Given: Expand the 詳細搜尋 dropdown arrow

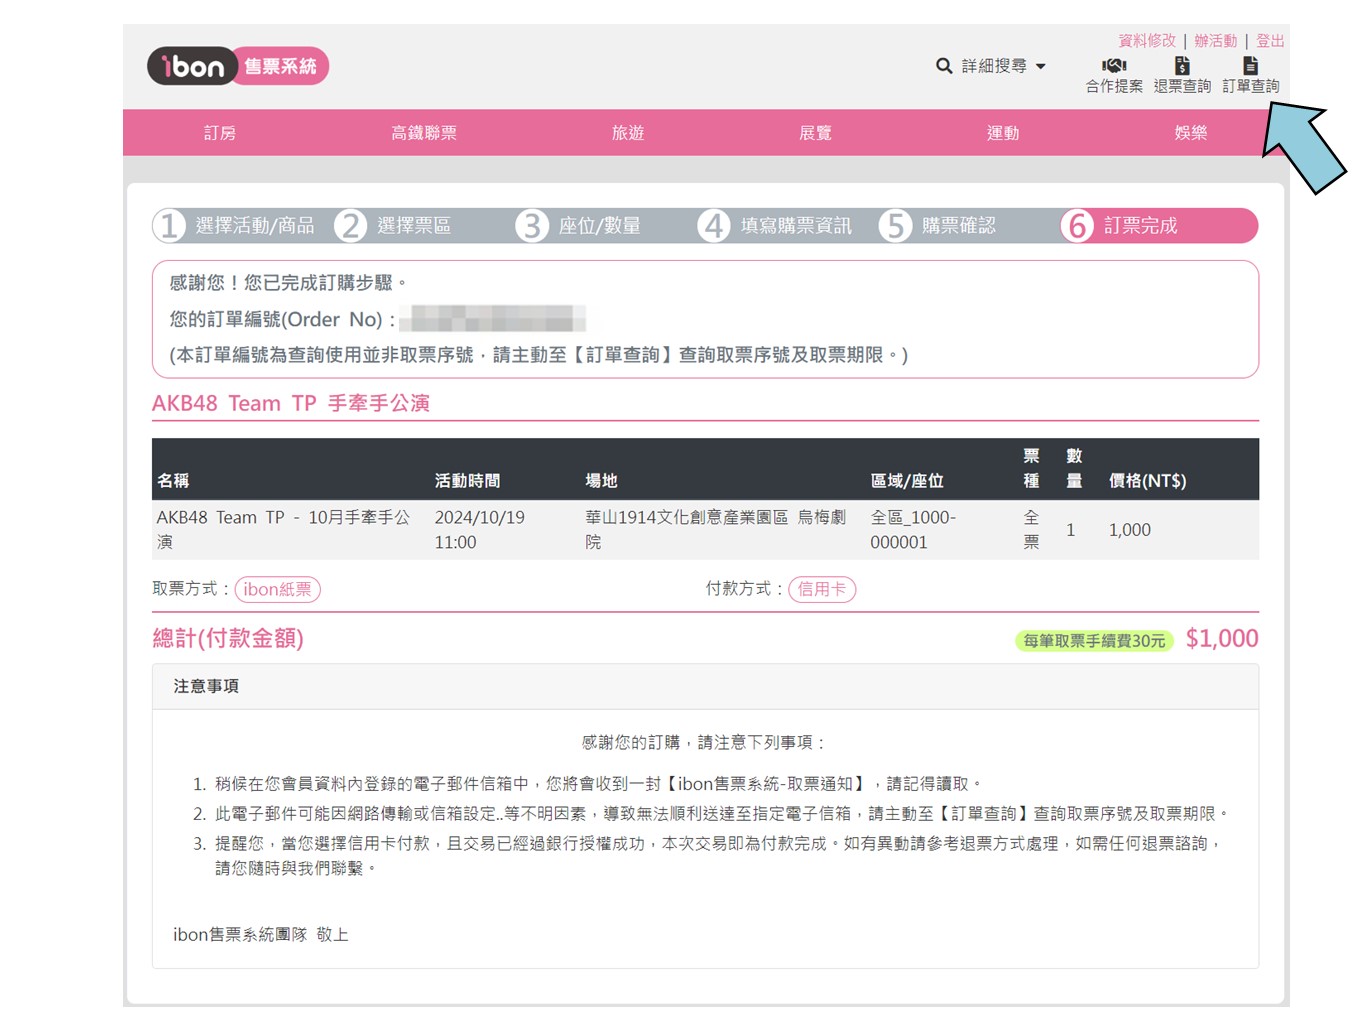Looking at the screenshot, I should point(1041,67).
